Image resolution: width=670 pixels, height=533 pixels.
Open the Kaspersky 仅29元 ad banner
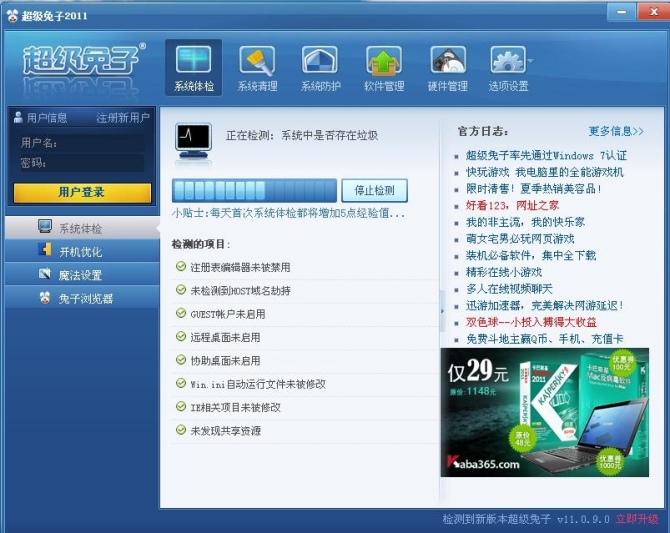point(545,412)
